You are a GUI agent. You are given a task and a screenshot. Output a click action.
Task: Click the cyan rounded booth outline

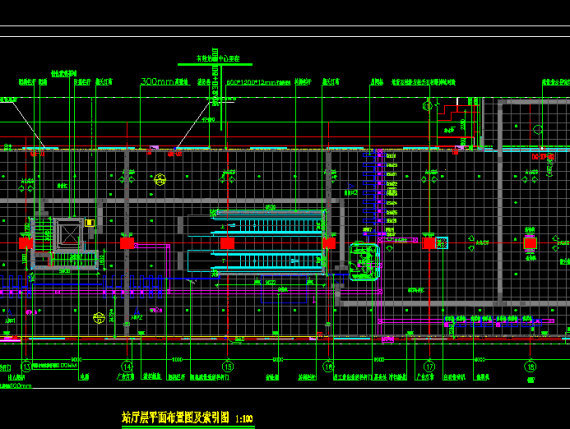click(x=365, y=262)
